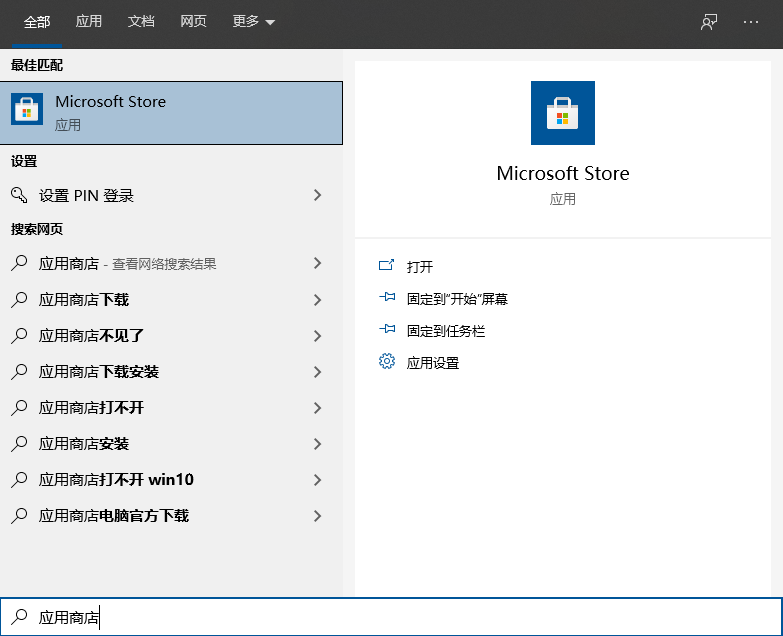Select web suggestion 应用商店电脑官方下载
Viewport: 783px width, 636px height.
click(x=171, y=516)
